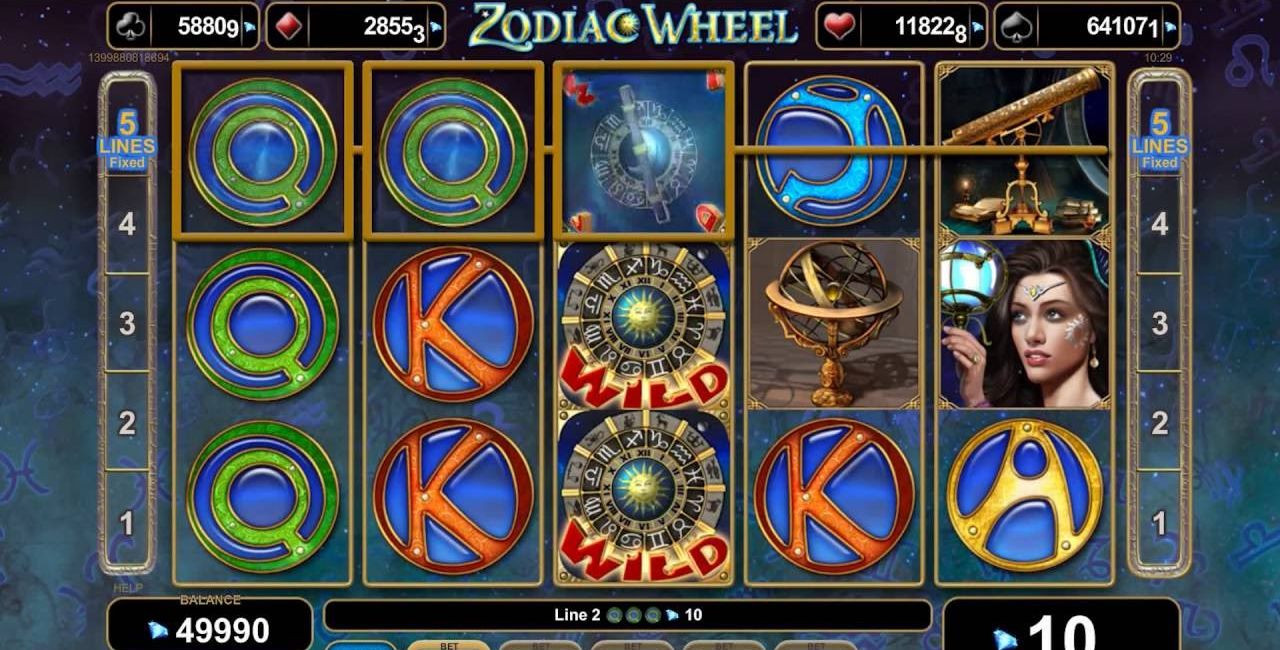Open the HELP link above balance
The height and width of the screenshot is (650, 1280).
[x=128, y=590]
